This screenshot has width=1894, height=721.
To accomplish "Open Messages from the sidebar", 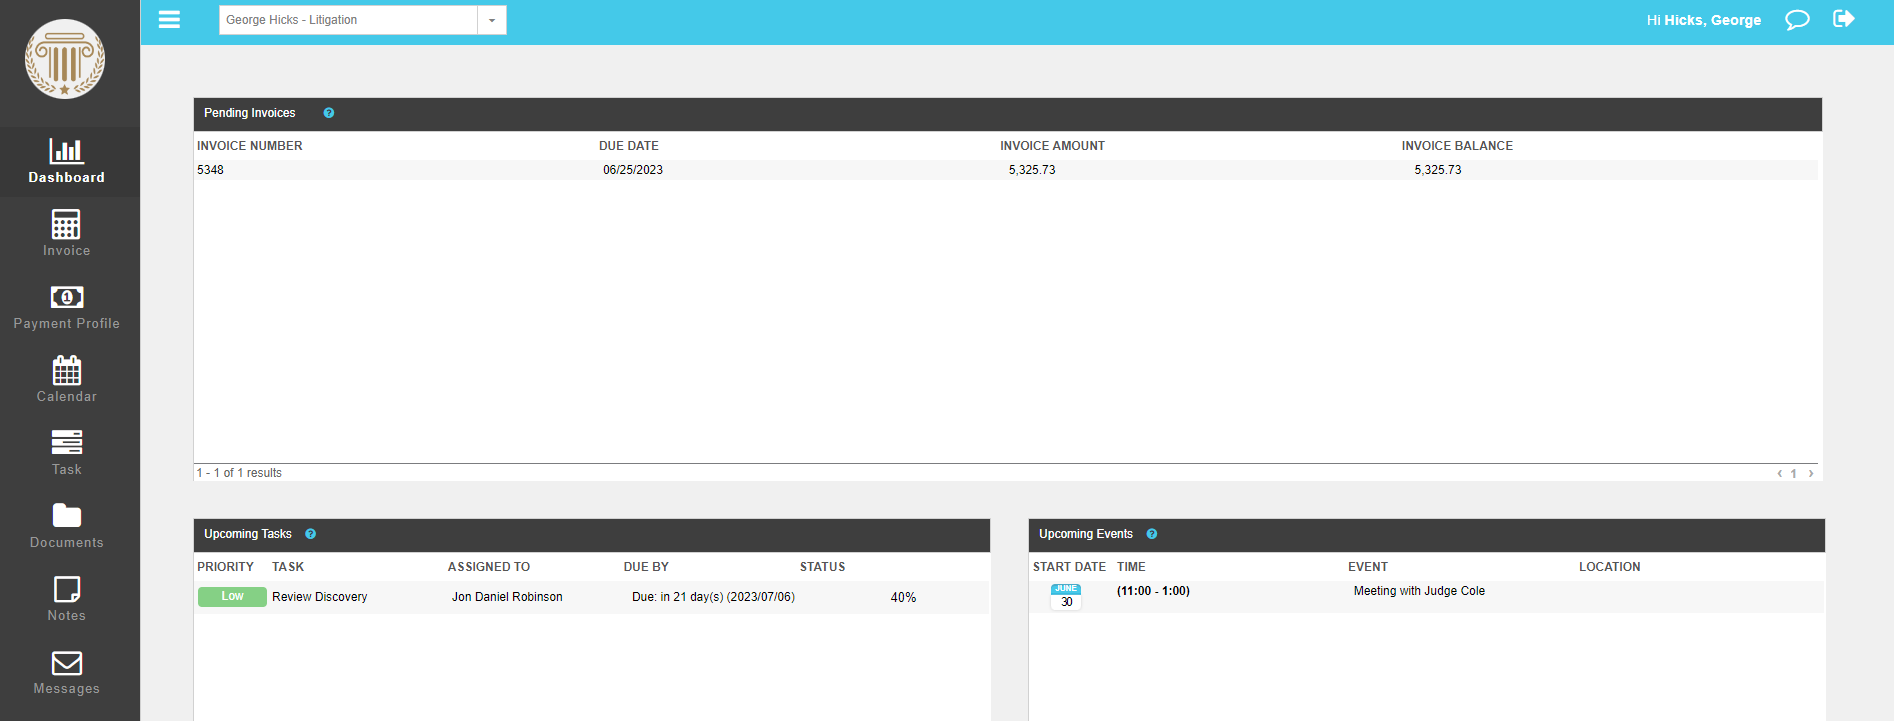I will coord(66,672).
